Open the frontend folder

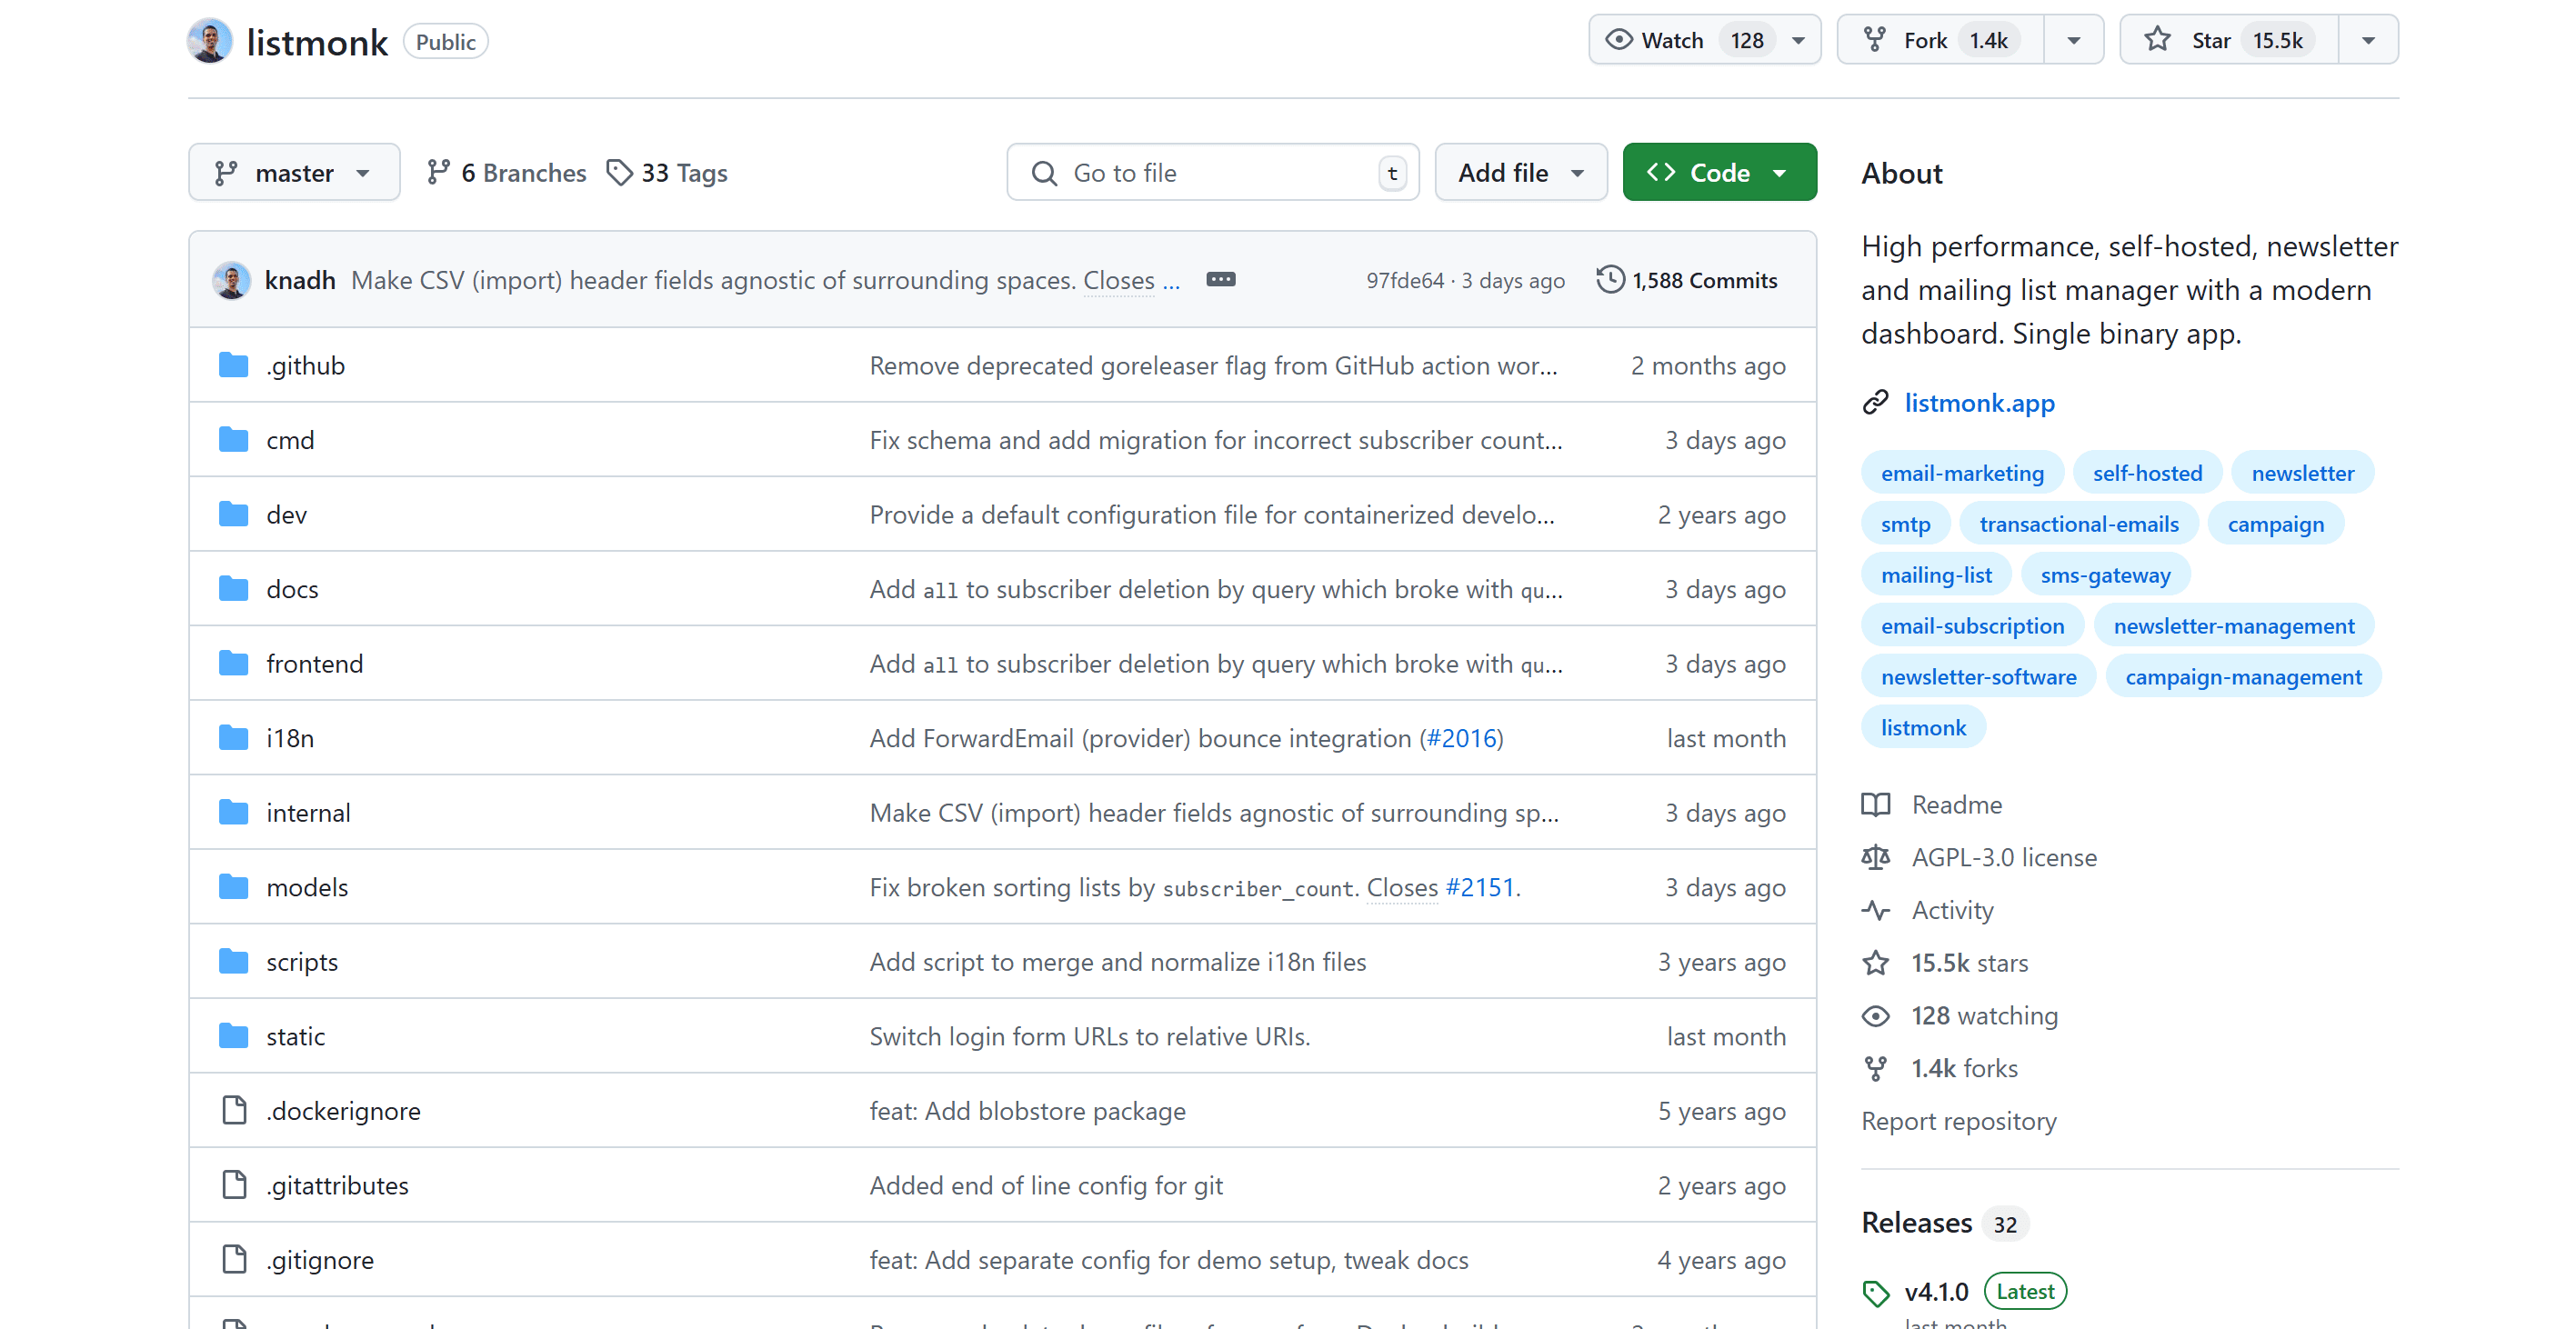314,663
